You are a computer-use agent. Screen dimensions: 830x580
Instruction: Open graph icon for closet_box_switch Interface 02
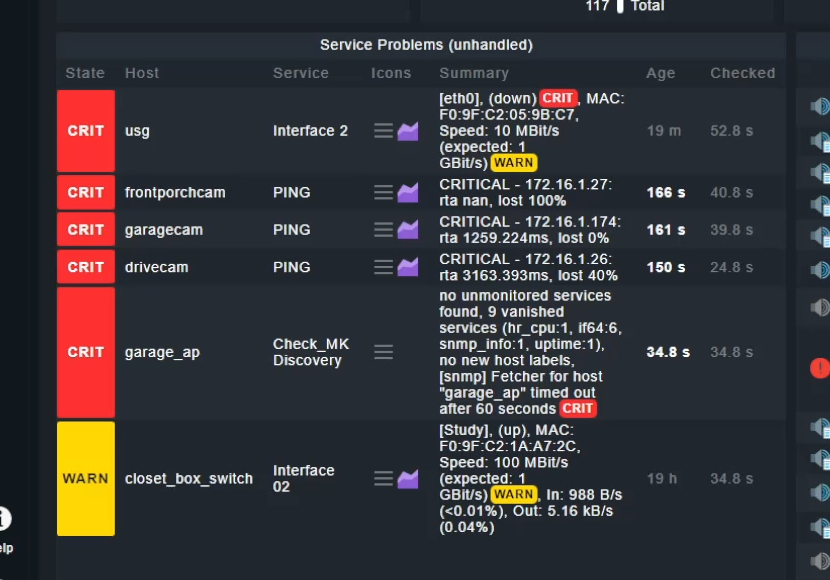point(408,479)
